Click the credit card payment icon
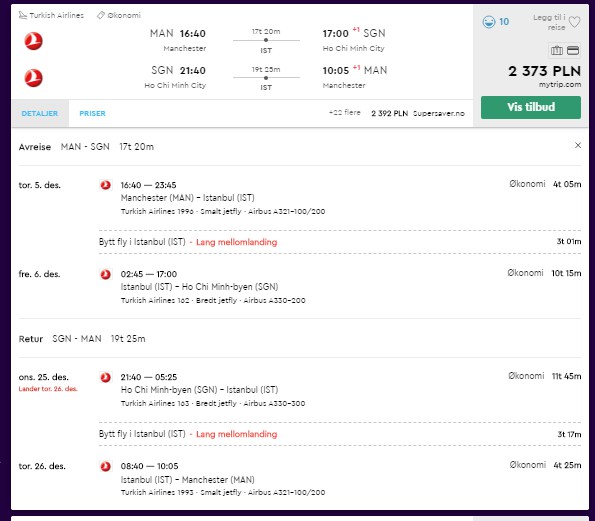Screen dimensions: 595x521 (x=573, y=50)
